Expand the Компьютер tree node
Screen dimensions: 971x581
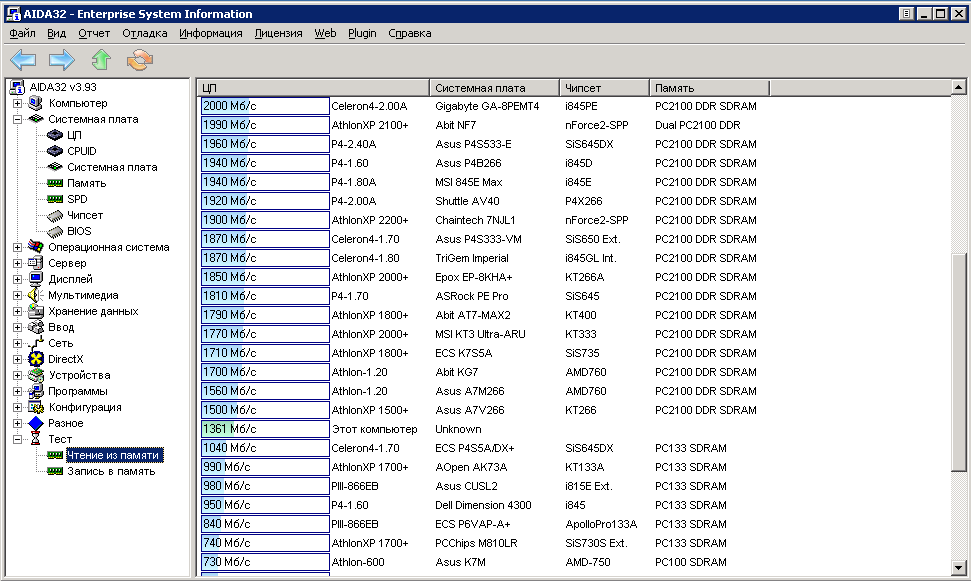[x=17, y=103]
